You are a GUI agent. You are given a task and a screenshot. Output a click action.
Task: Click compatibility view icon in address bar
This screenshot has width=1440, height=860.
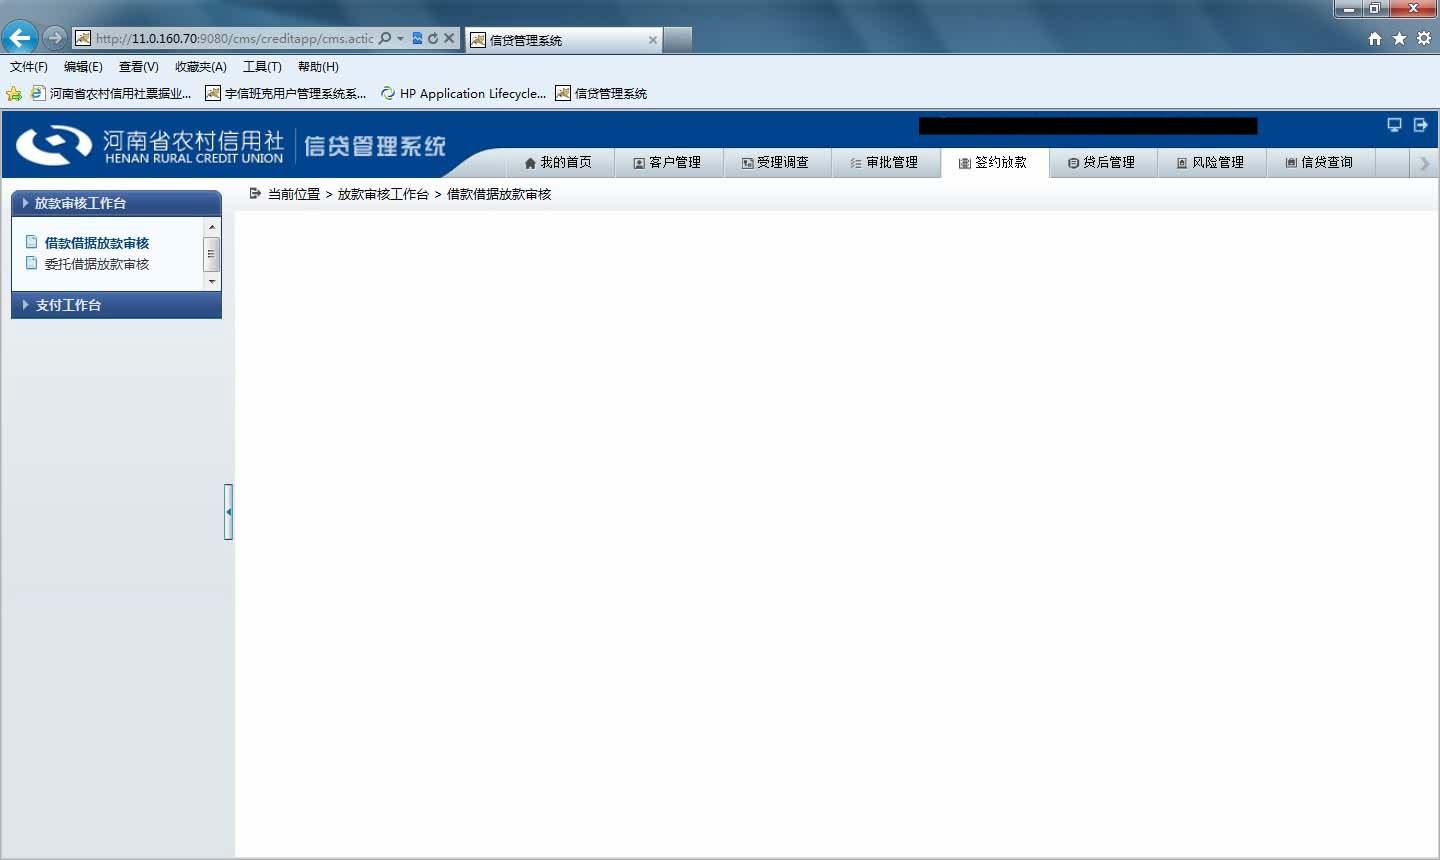click(x=417, y=38)
